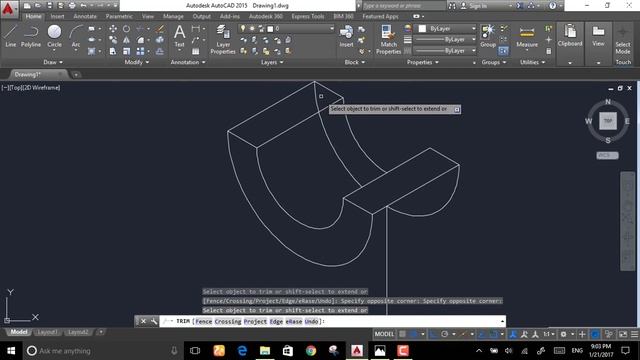The image size is (640, 360).
Task: Click the Sign In button
Action: pos(474,6)
